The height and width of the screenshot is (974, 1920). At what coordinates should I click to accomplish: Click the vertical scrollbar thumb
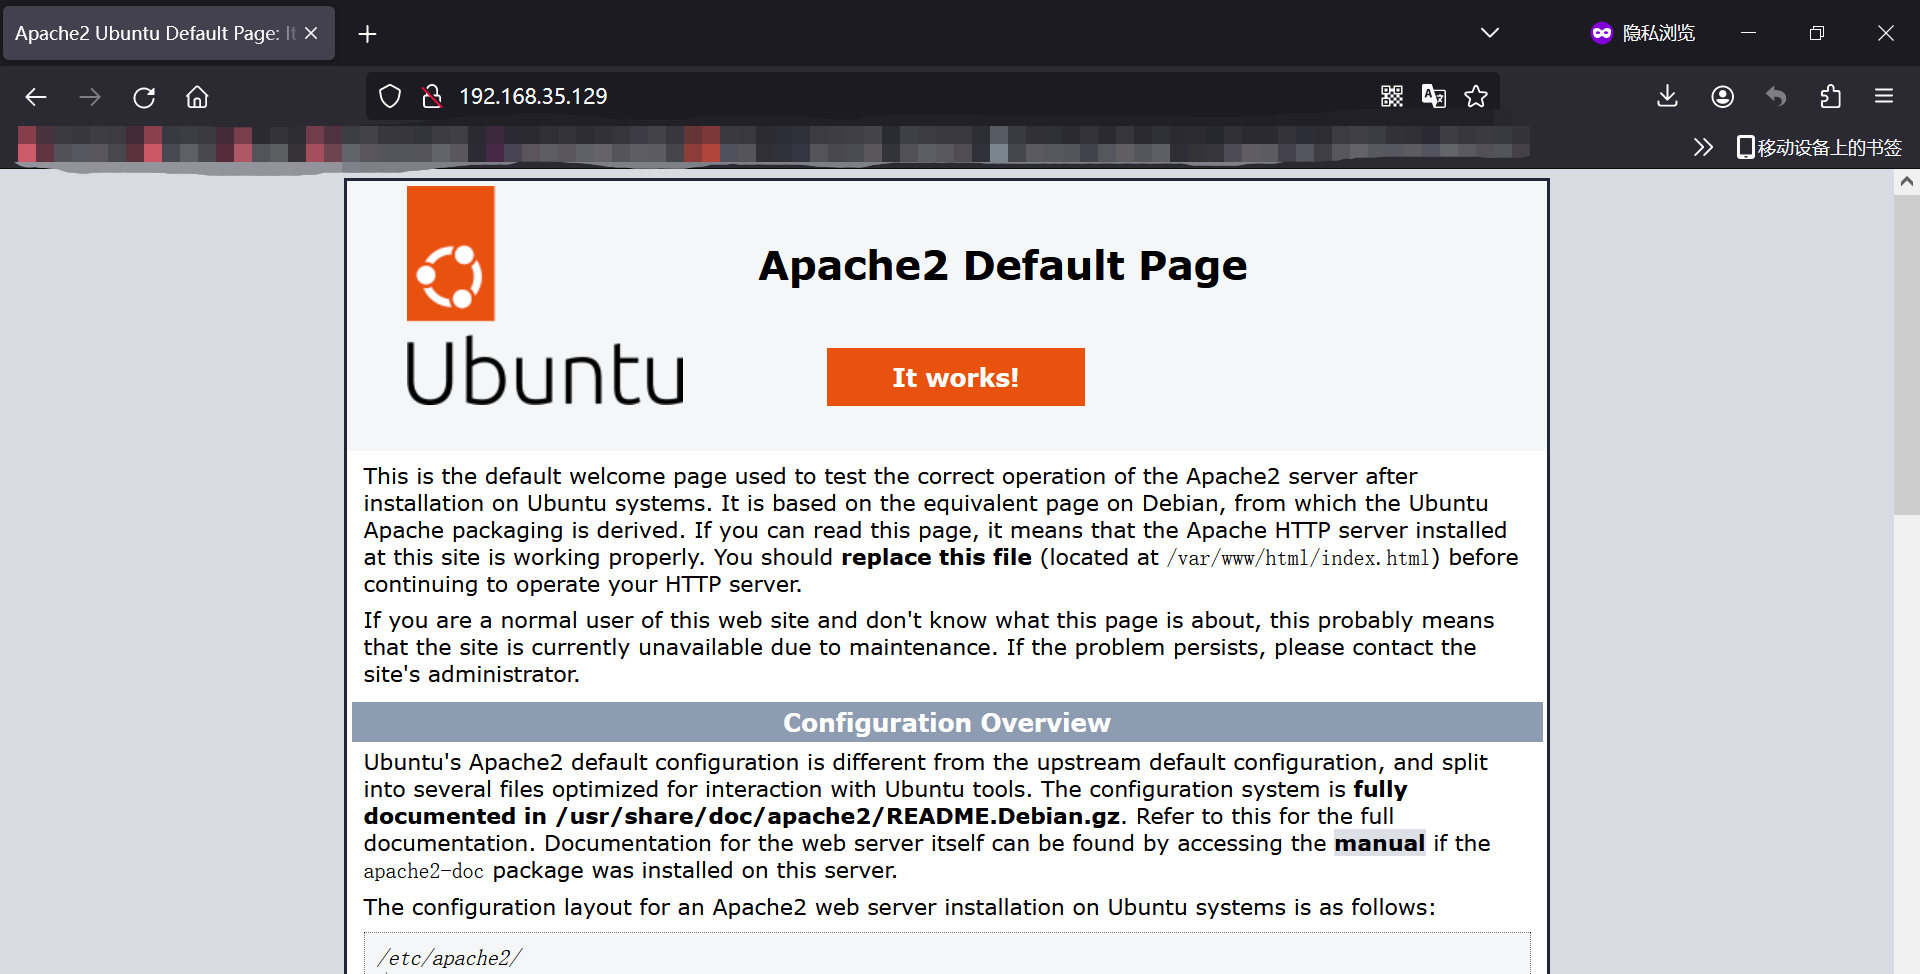(x=1906, y=355)
